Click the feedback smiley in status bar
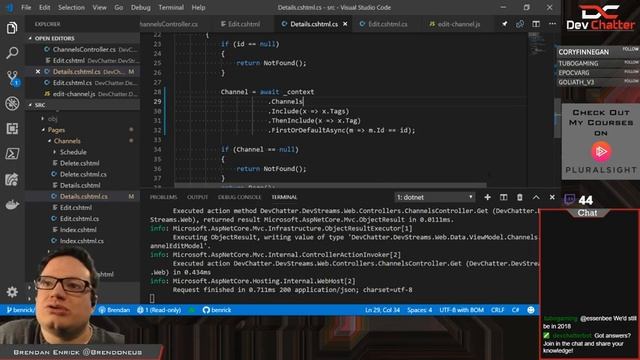640x360 pixels. coord(531,310)
